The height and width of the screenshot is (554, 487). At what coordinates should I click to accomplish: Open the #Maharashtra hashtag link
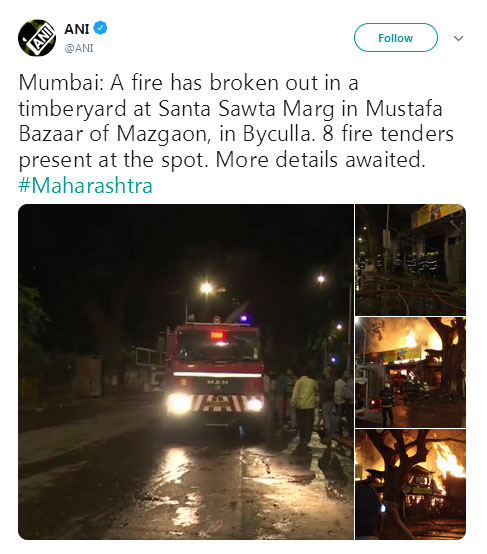pyautogui.click(x=86, y=185)
